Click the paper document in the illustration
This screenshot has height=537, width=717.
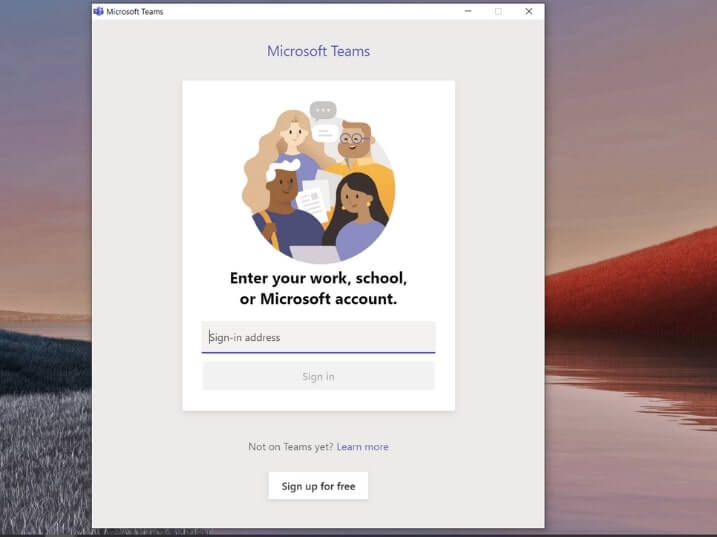coord(313,200)
